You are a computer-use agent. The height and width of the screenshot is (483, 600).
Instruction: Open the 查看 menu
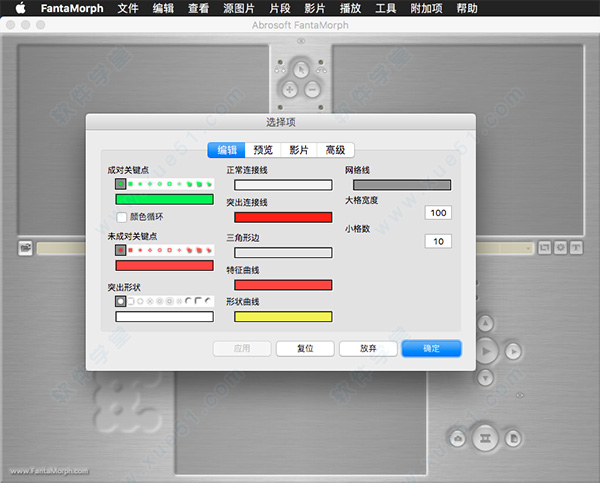(199, 8)
